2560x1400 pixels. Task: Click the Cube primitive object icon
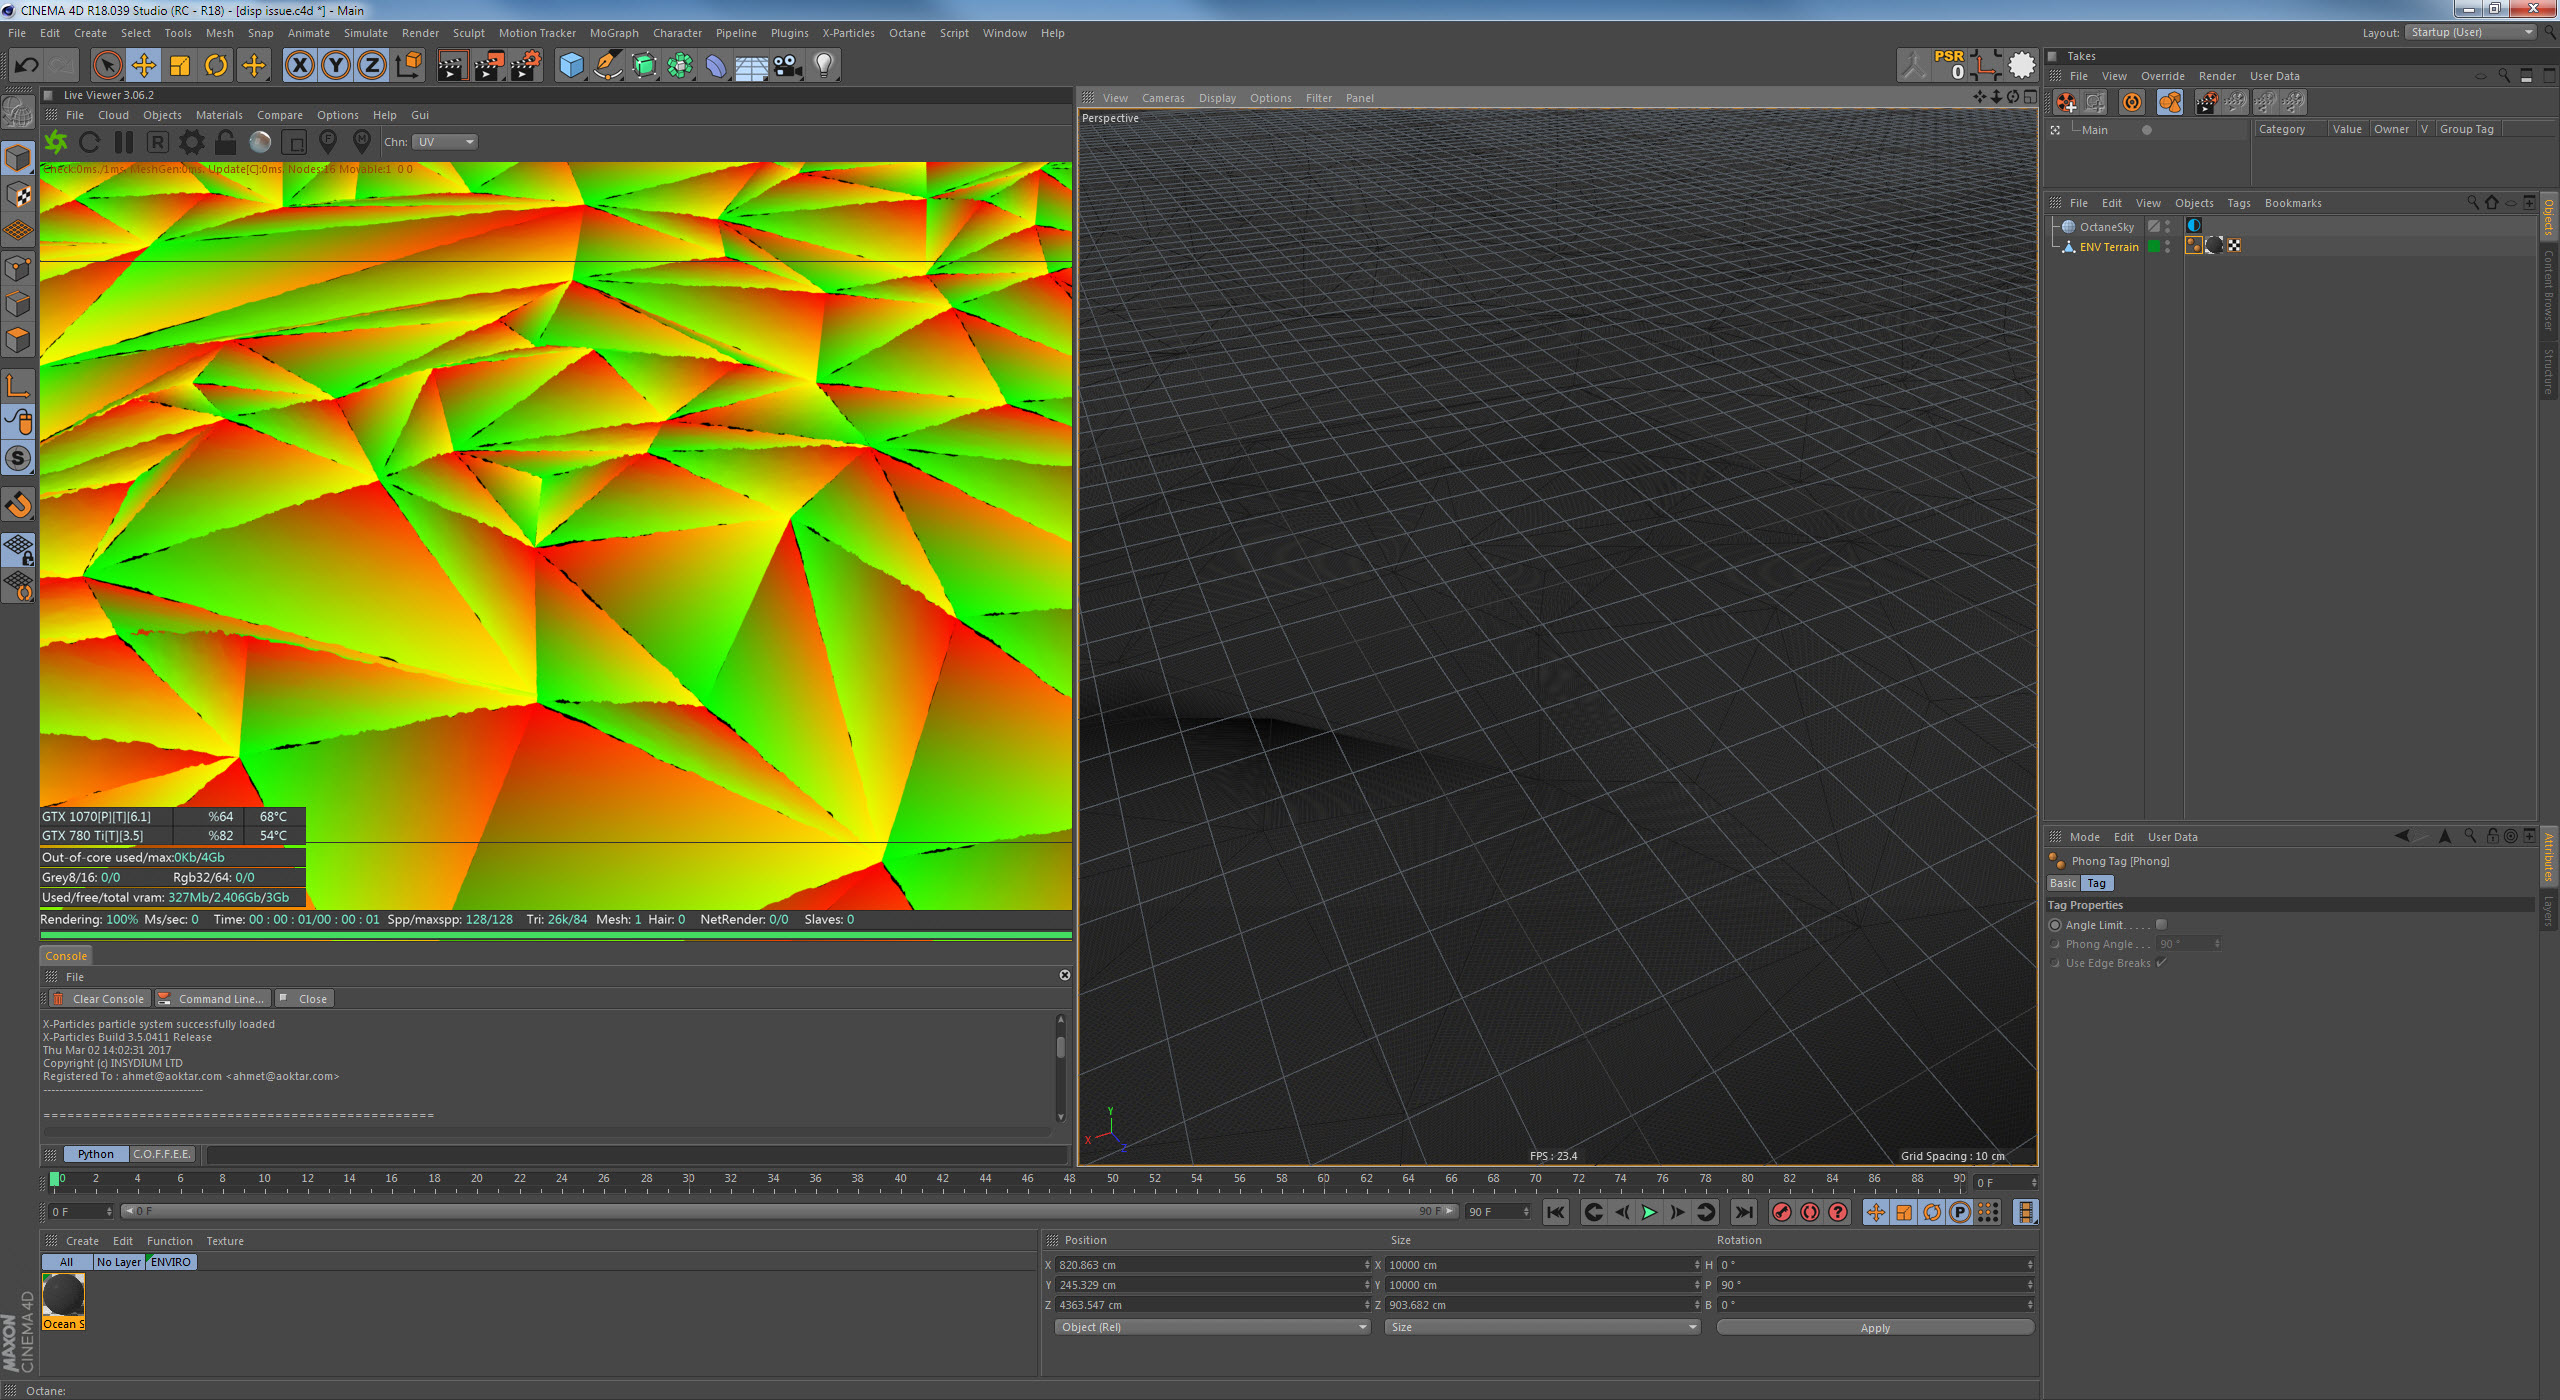tap(571, 66)
